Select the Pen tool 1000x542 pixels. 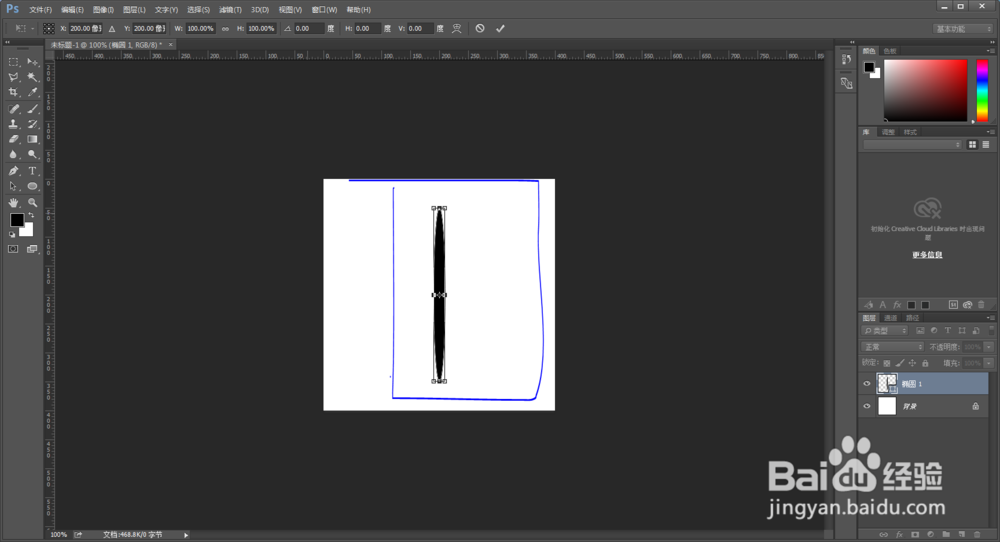[13, 171]
